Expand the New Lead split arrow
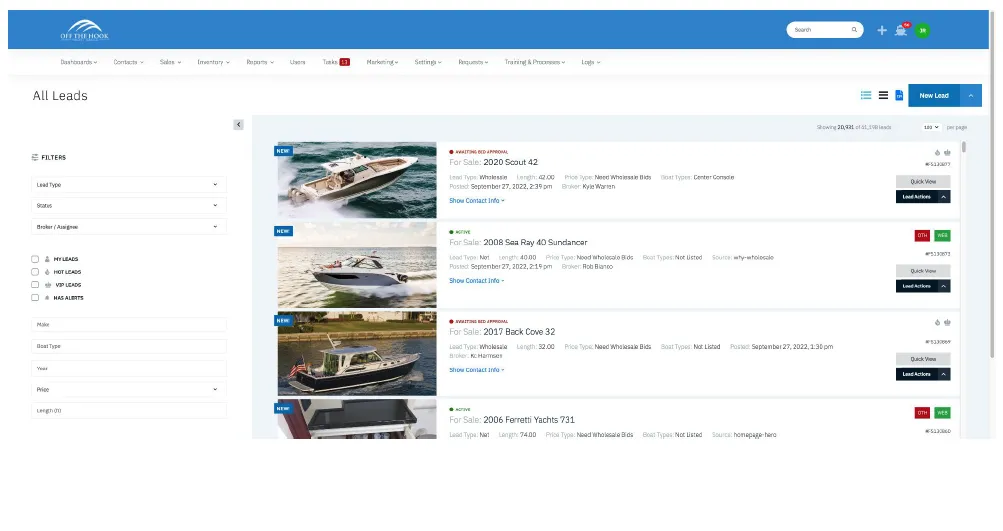Viewport: 1003px width, 531px height. [x=971, y=95]
